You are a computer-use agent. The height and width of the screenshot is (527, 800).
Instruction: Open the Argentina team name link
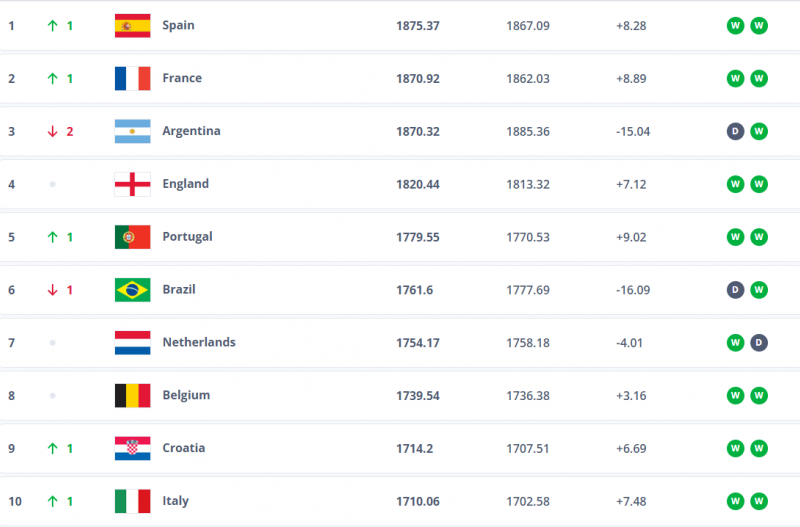191,131
